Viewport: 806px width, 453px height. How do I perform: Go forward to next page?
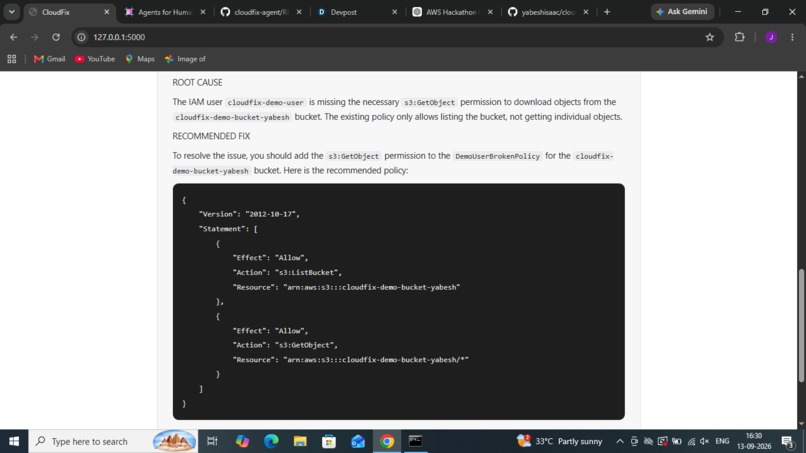tap(34, 37)
